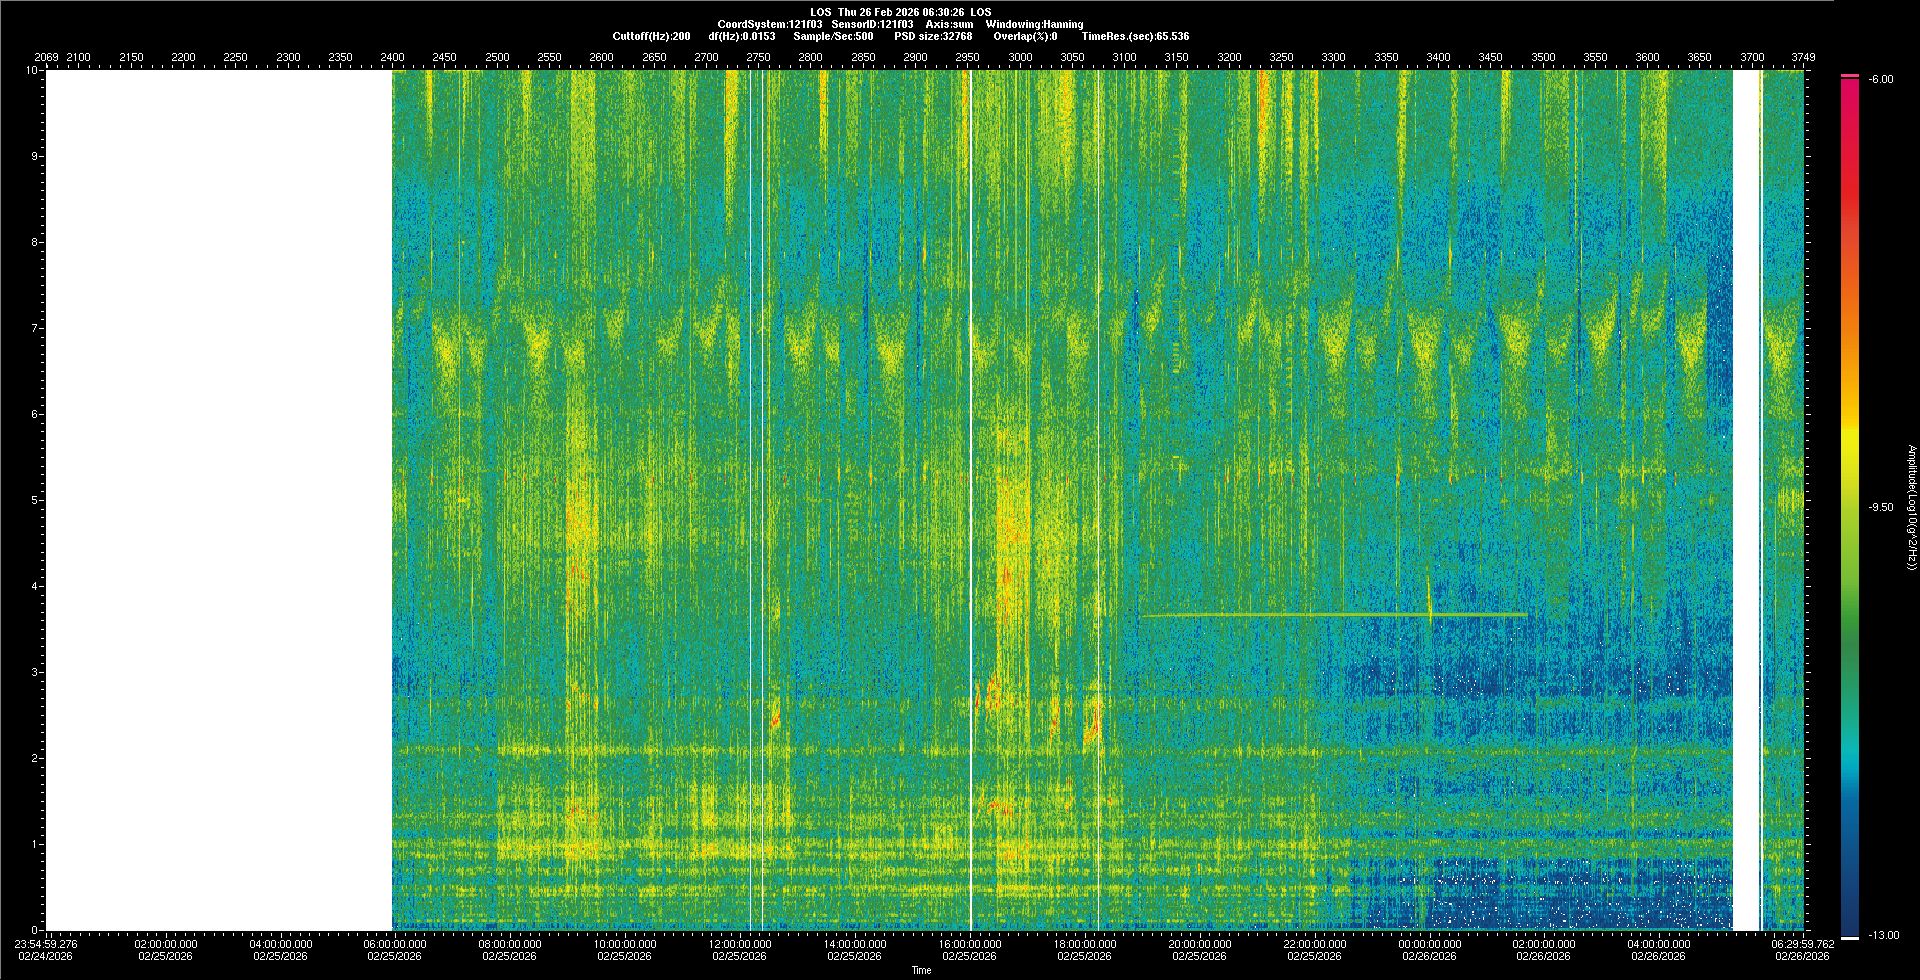
Task: Click the PSD size:32768 parameter text
Action: [x=933, y=36]
